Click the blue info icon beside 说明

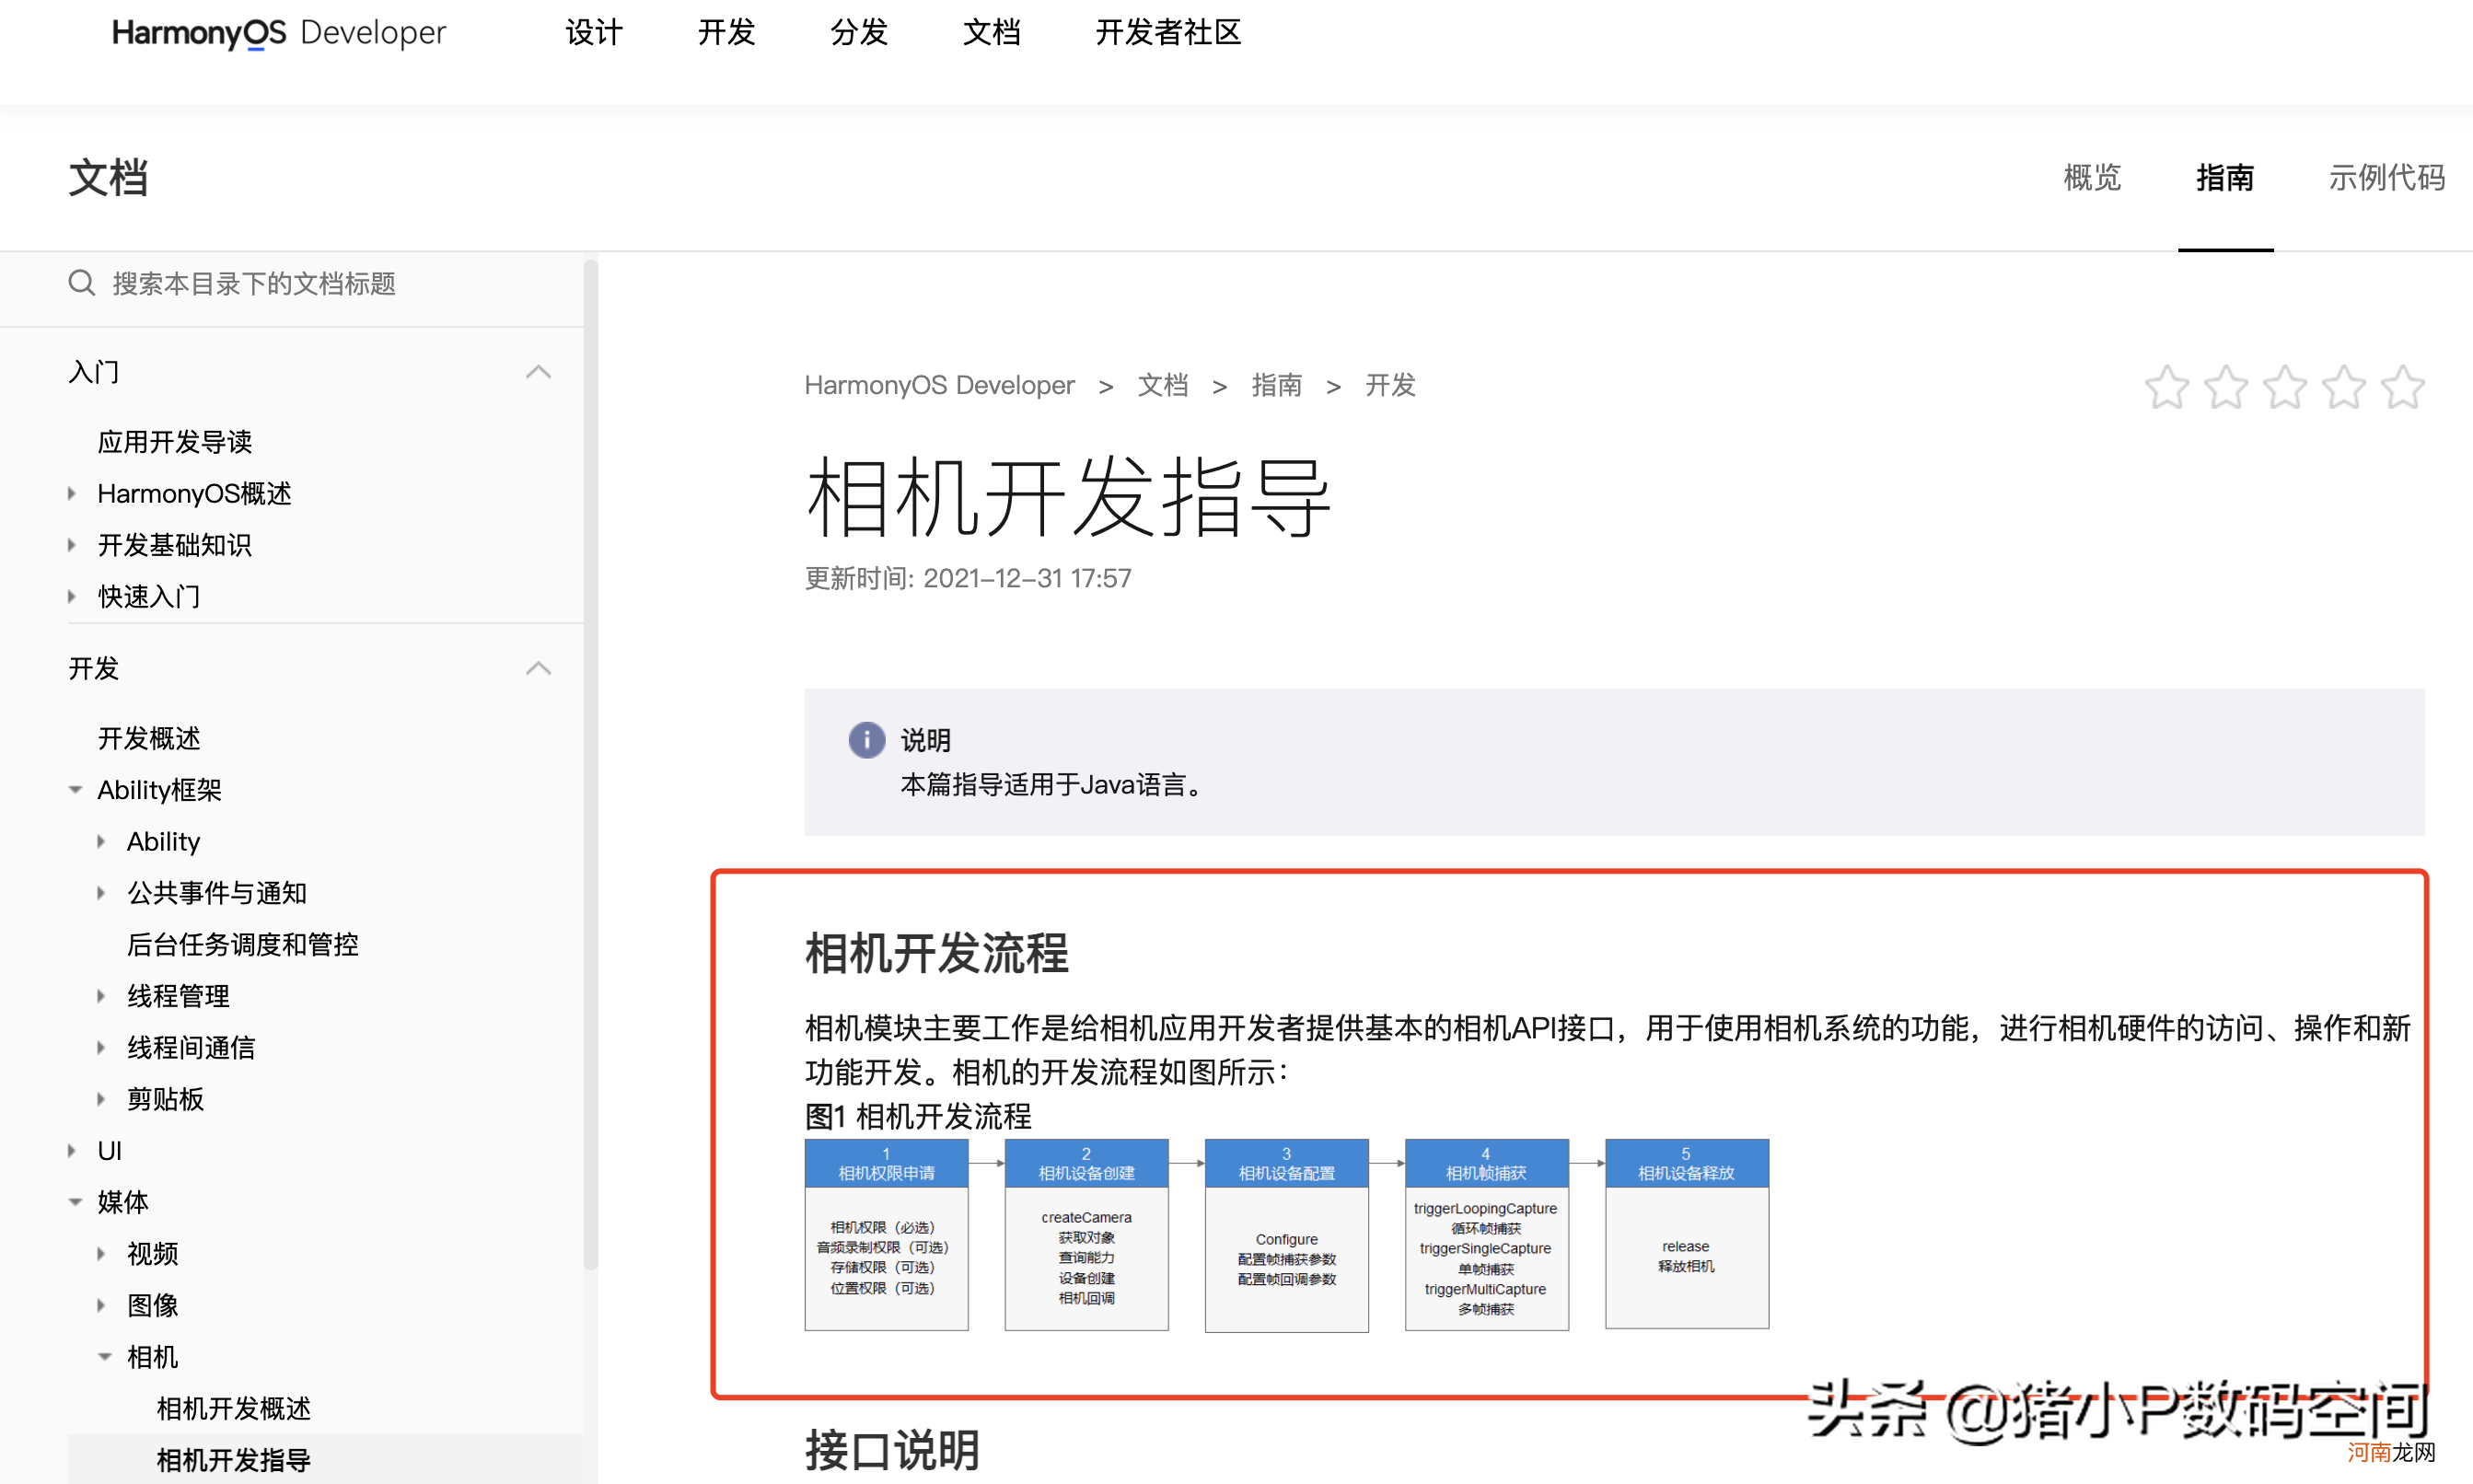866,740
